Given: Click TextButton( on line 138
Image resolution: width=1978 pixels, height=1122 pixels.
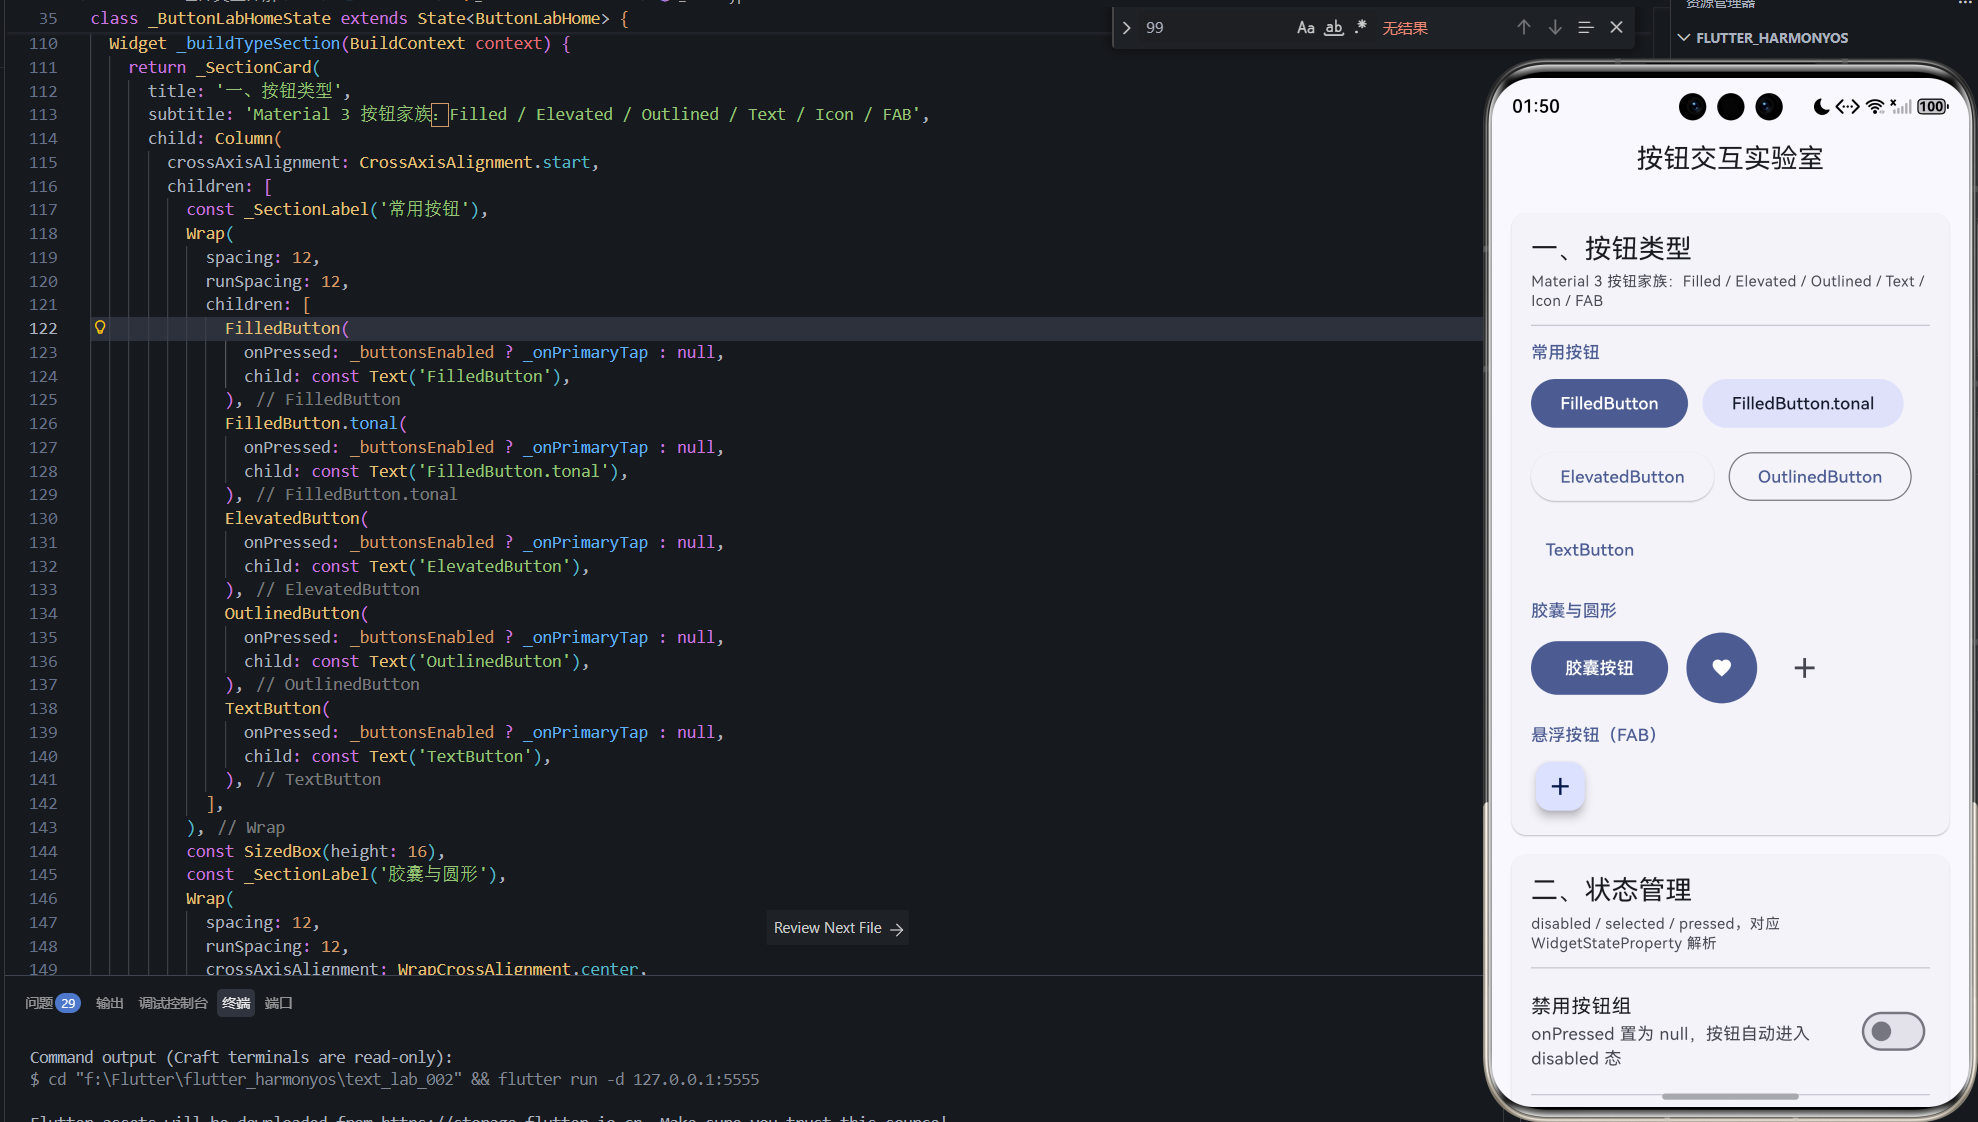Looking at the screenshot, I should (277, 708).
